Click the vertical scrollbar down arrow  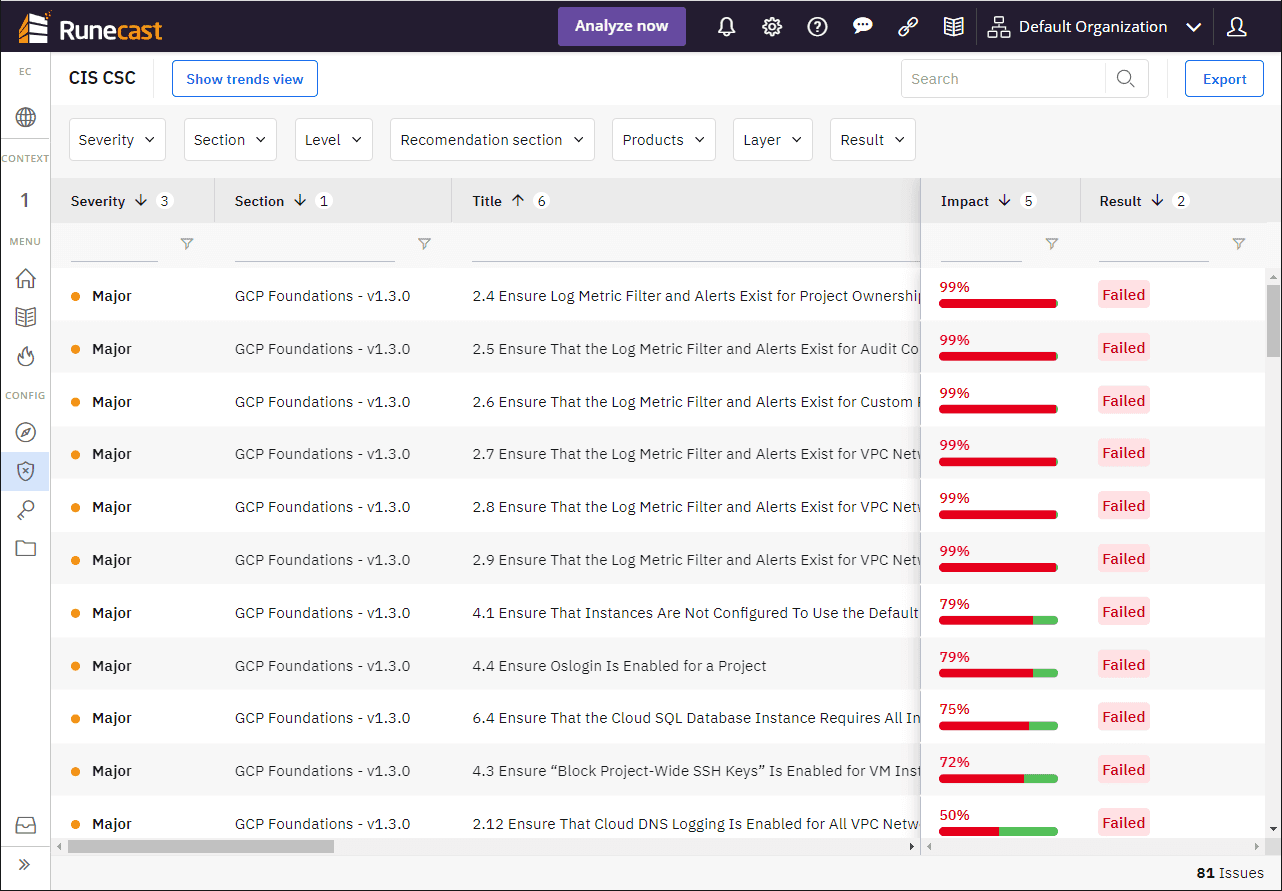click(1273, 829)
